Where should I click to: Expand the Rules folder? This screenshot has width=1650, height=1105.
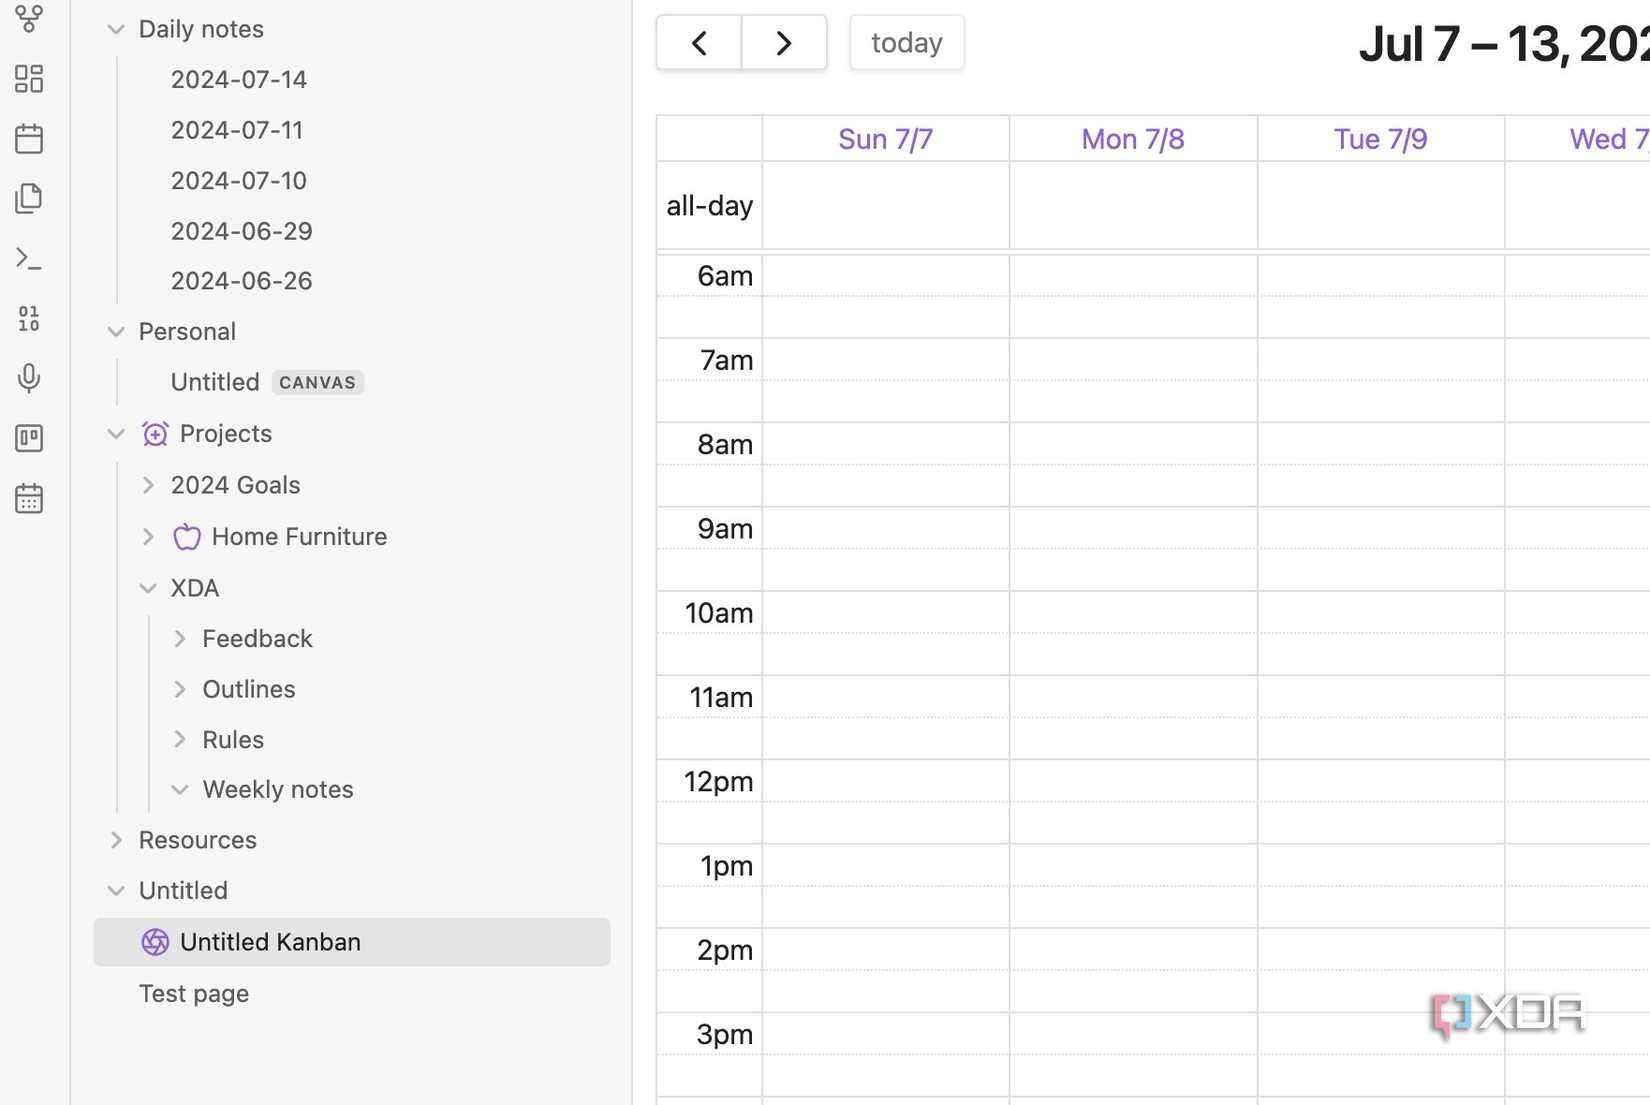[x=180, y=740]
